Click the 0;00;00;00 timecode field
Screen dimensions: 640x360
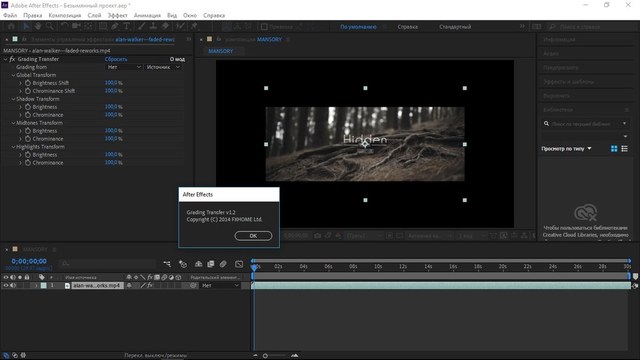pyautogui.click(x=29, y=261)
